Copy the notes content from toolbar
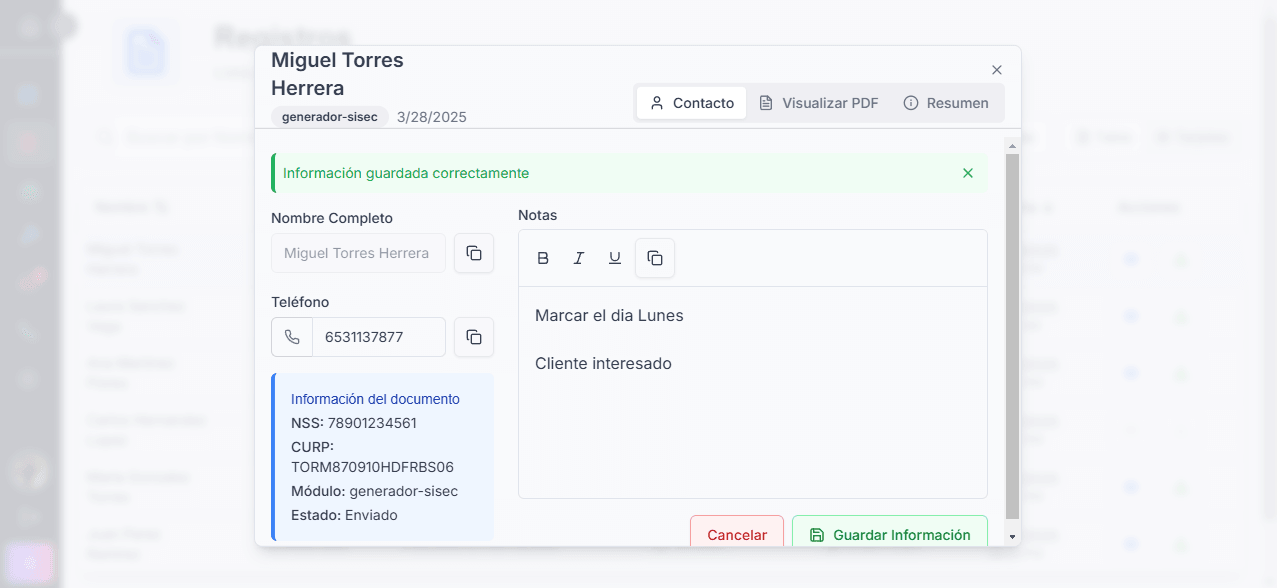Image resolution: width=1277 pixels, height=588 pixels. tap(655, 258)
